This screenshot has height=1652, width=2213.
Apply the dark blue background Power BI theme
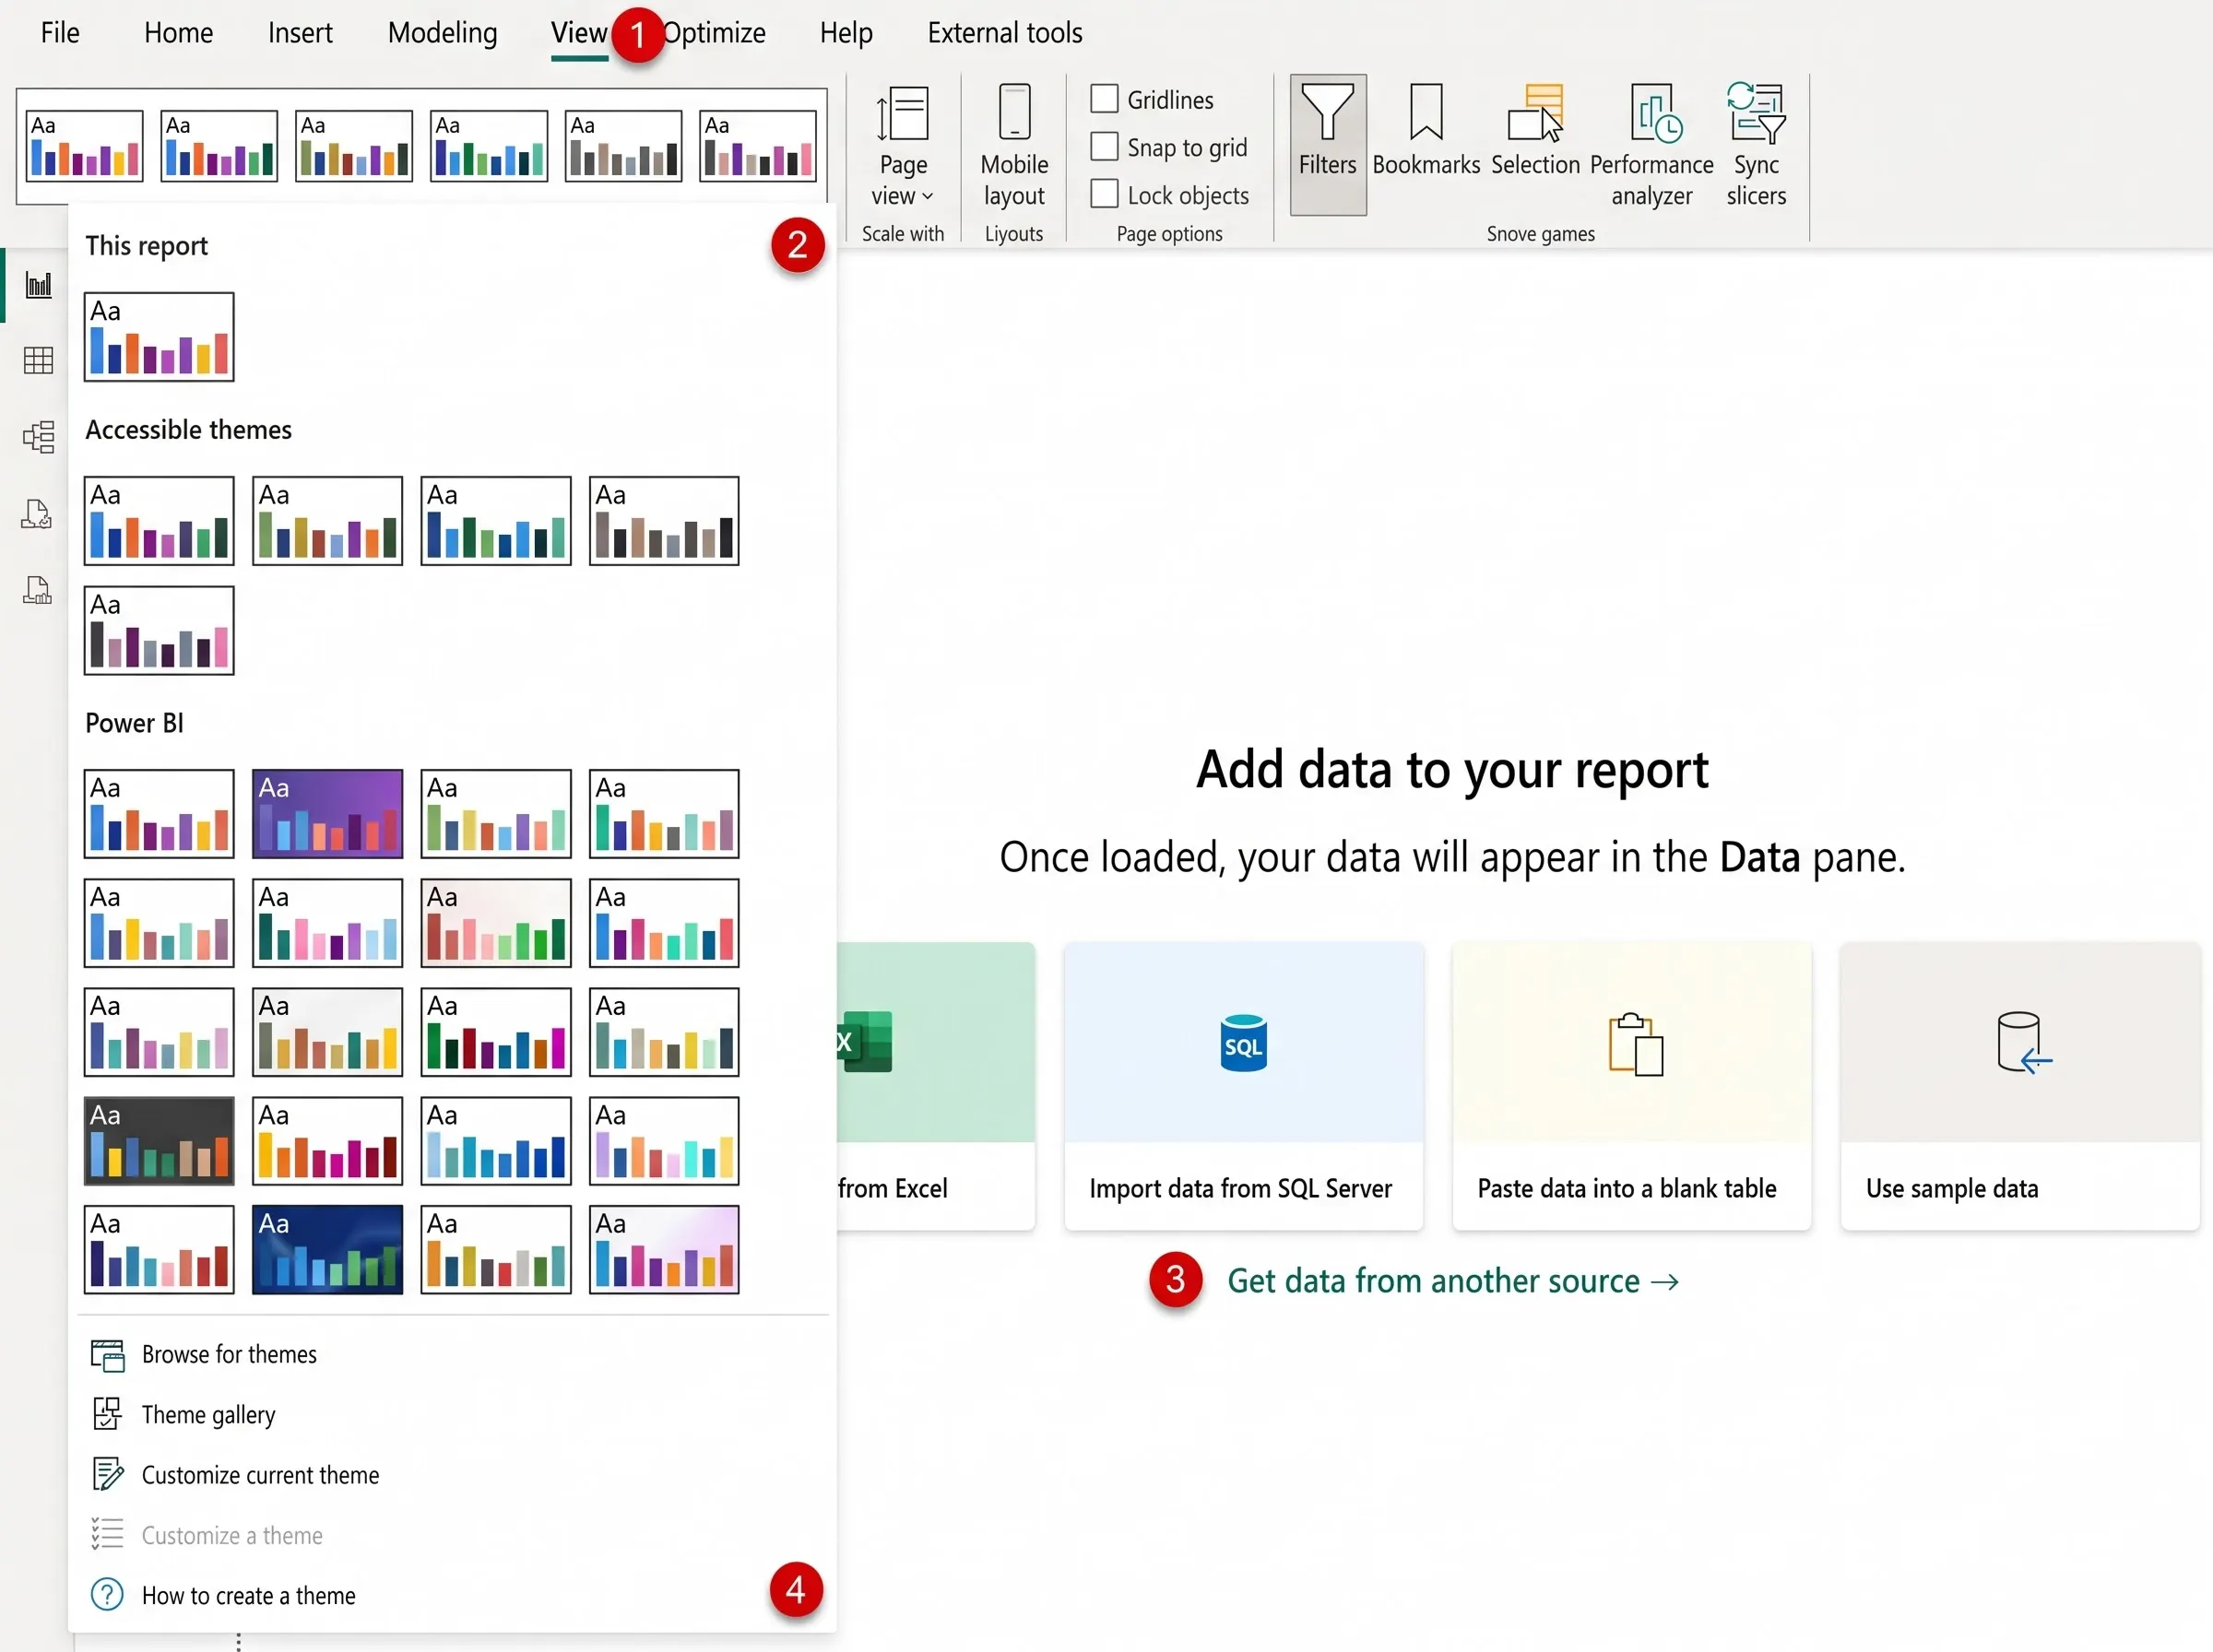(x=327, y=1250)
